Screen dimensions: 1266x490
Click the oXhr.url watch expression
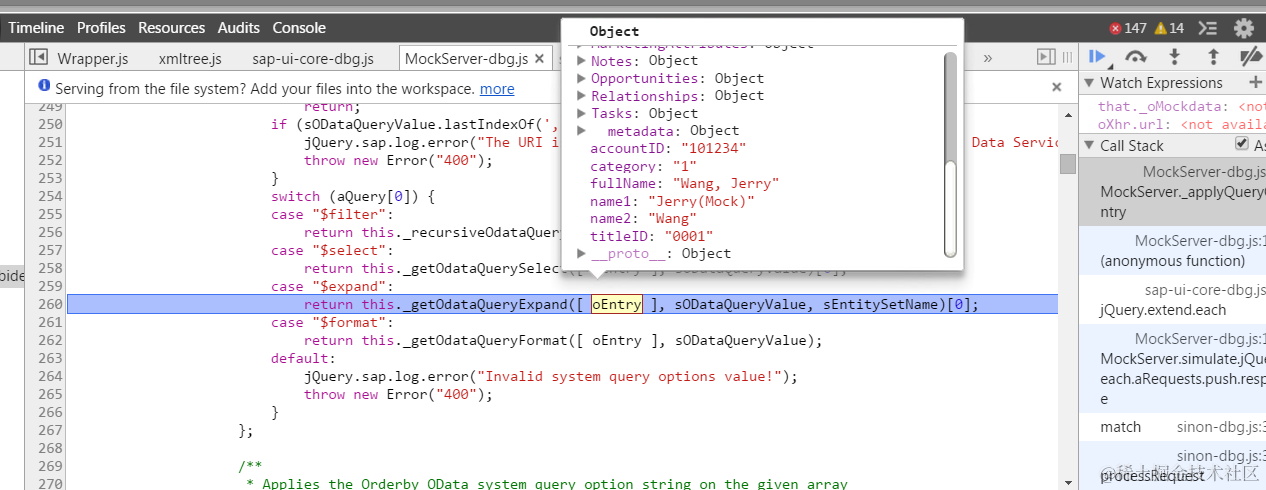(1181, 124)
